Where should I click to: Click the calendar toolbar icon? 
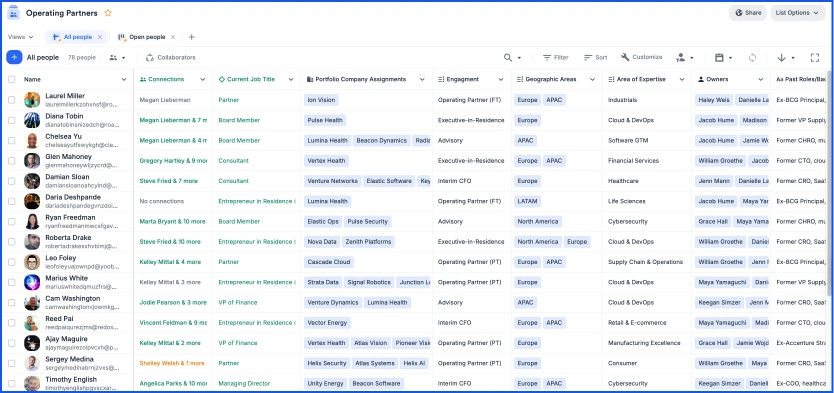(x=719, y=57)
